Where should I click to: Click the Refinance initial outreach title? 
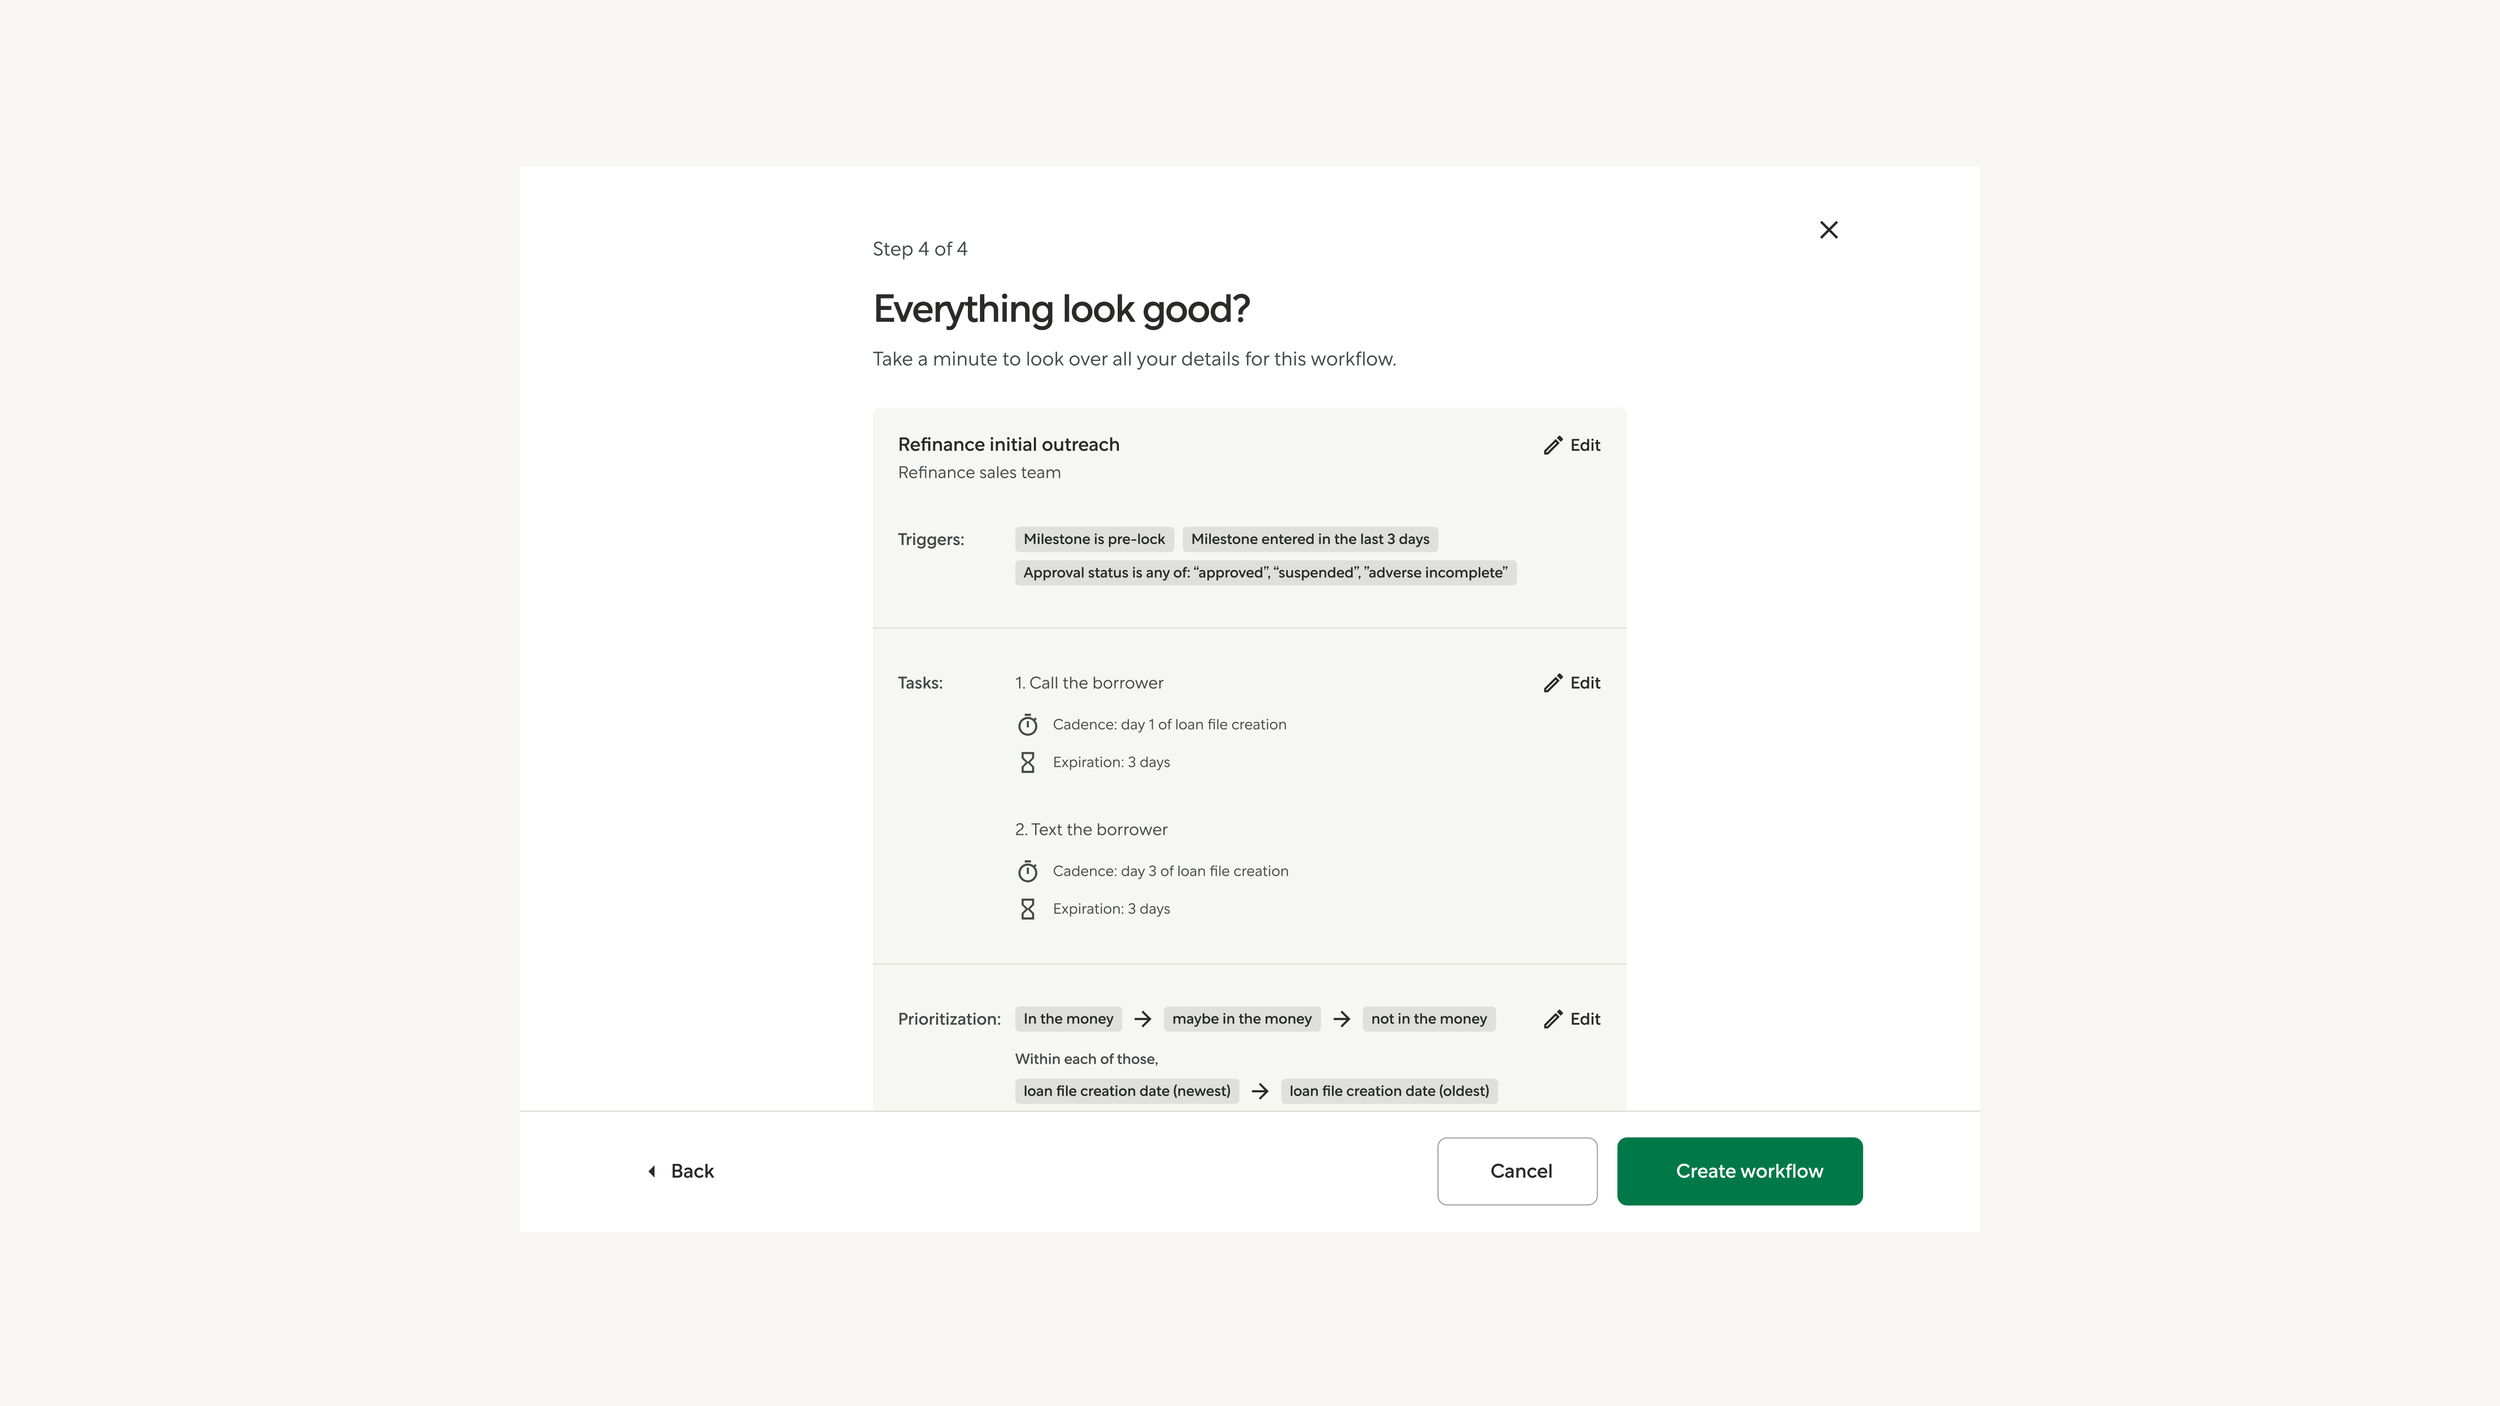pyautogui.click(x=1008, y=445)
